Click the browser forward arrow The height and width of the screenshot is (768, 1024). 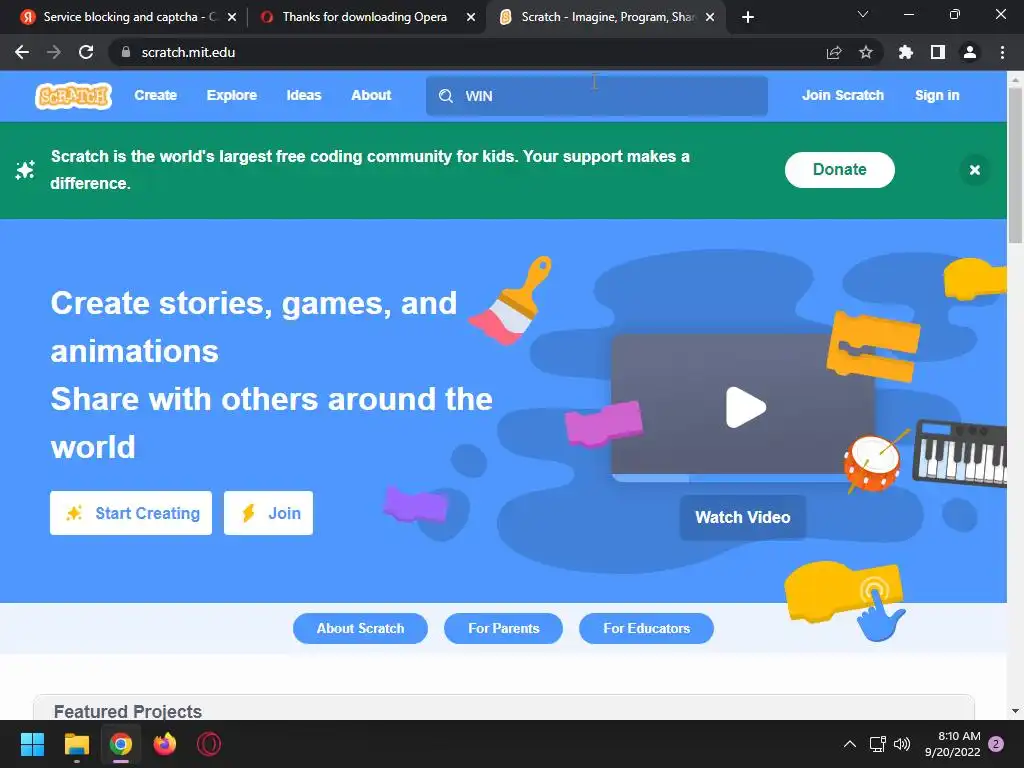54,52
